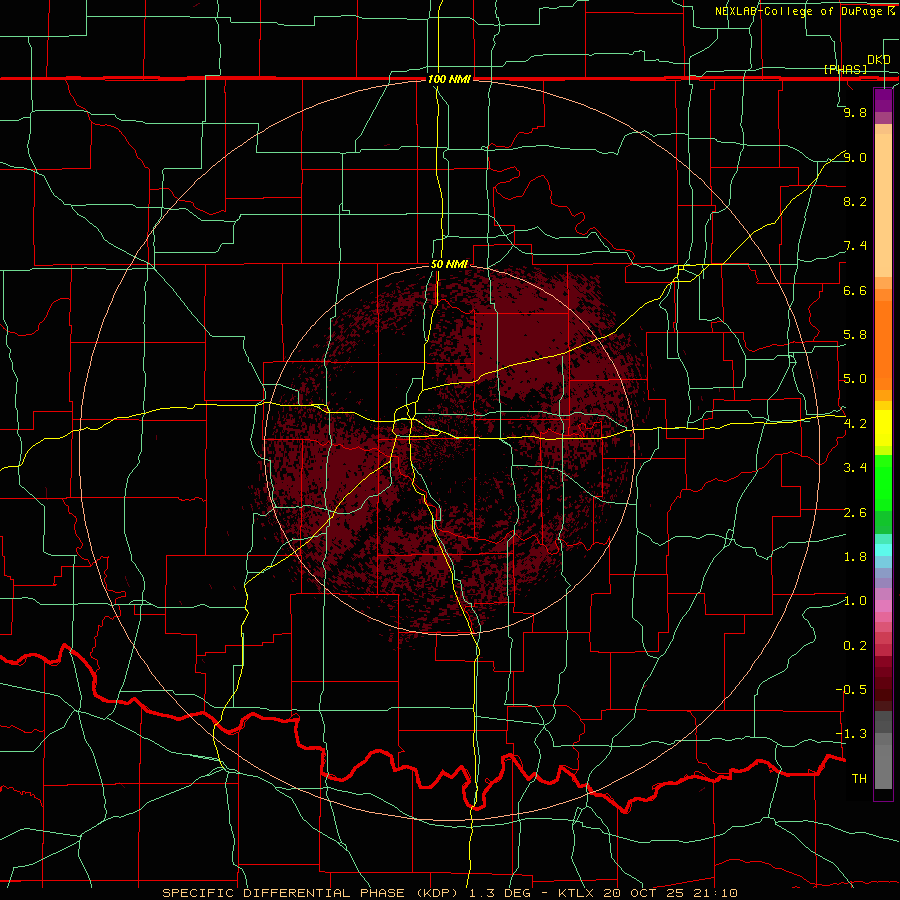This screenshot has height=900, width=900.
Task: Click the -1.3 scale value
Action: (851, 734)
